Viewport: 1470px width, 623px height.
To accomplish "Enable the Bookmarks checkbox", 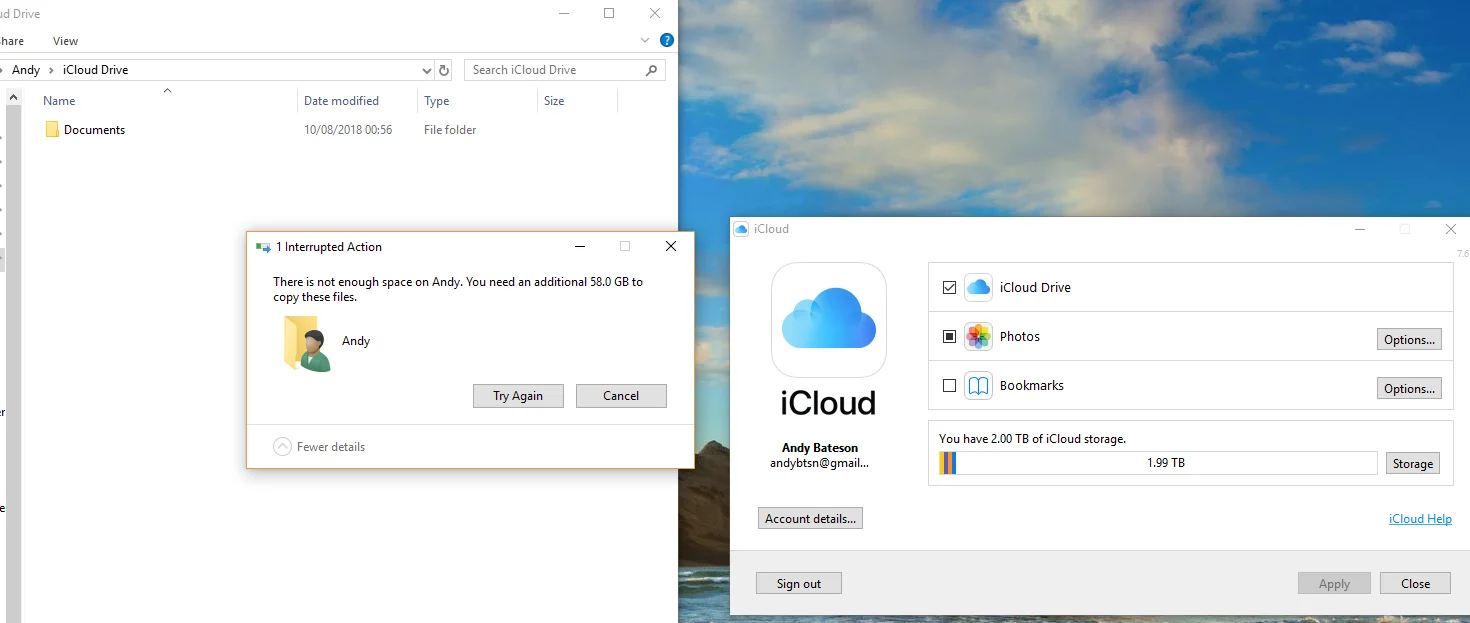I will click(949, 386).
